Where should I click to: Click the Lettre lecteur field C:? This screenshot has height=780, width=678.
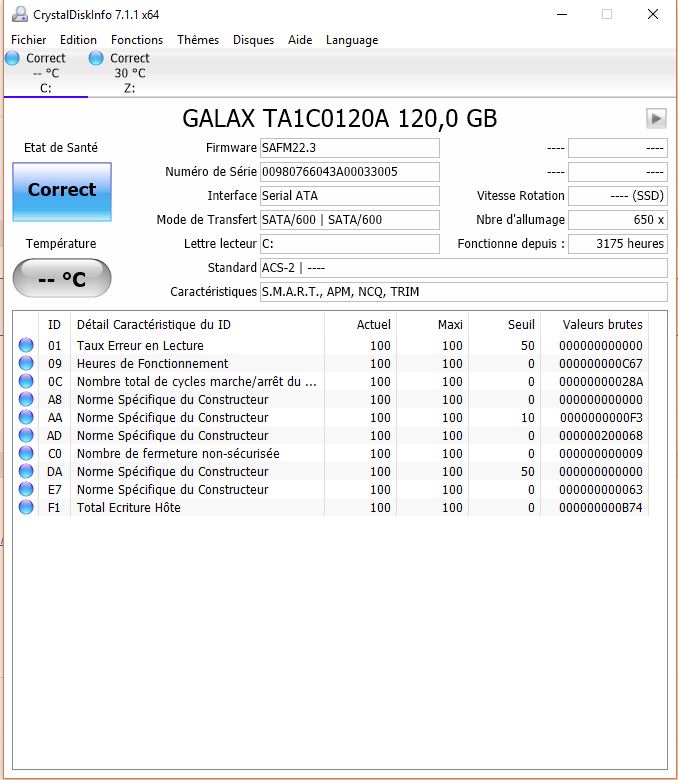coord(350,243)
